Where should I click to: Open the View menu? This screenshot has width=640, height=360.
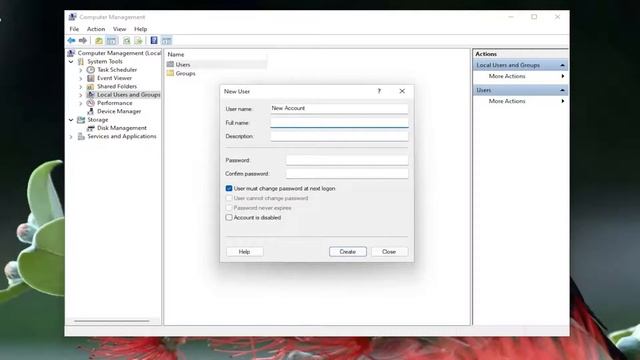tap(119, 29)
